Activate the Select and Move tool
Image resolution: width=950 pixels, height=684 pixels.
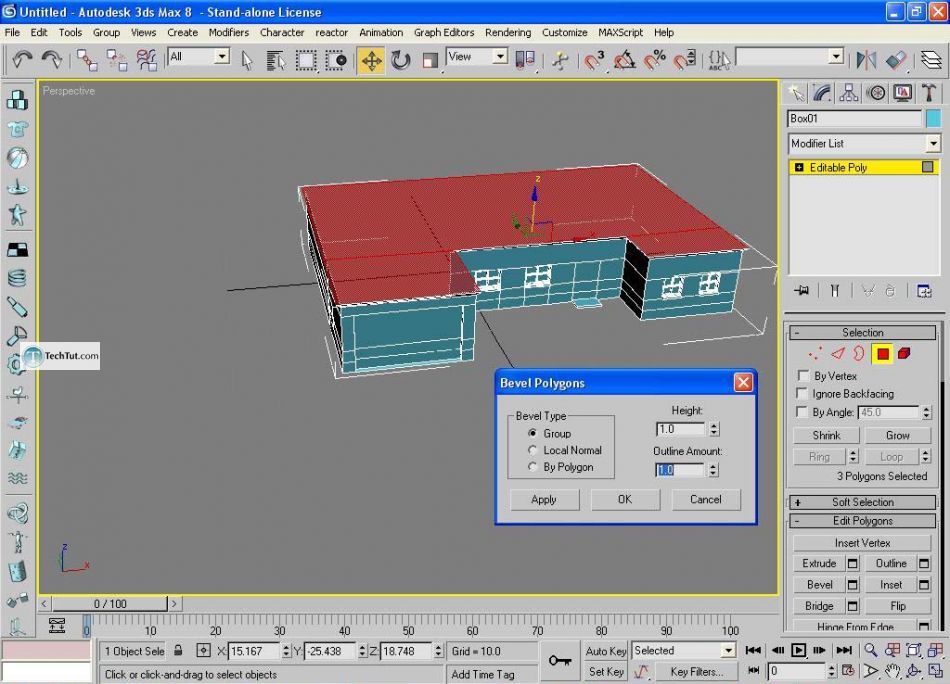click(x=371, y=61)
